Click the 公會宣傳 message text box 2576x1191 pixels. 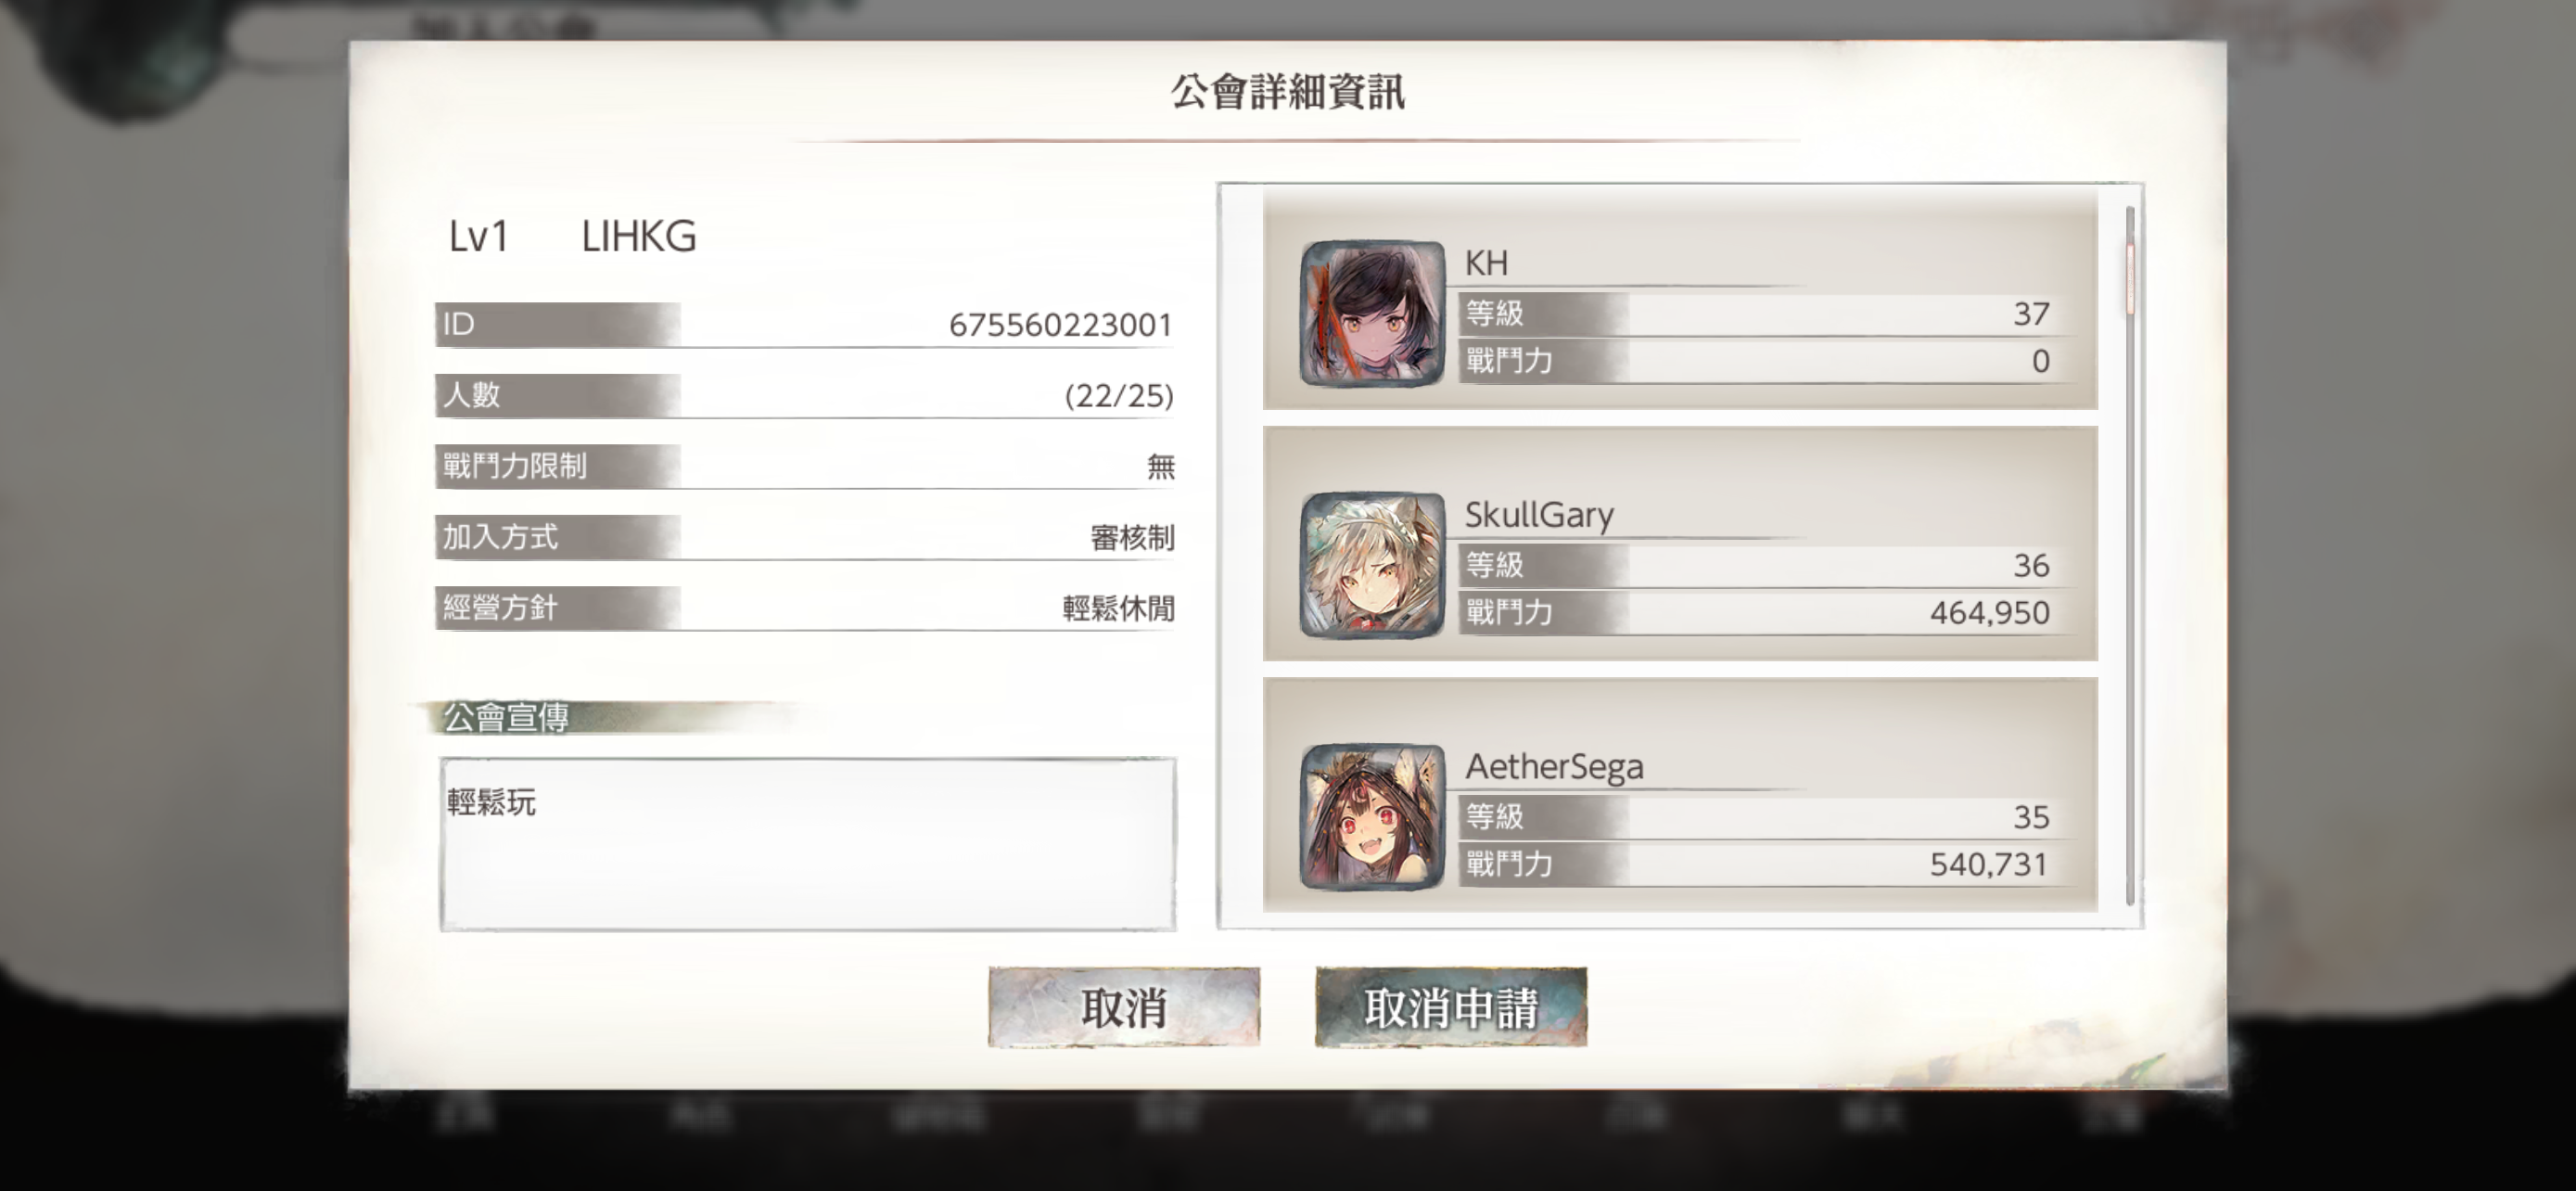click(808, 844)
